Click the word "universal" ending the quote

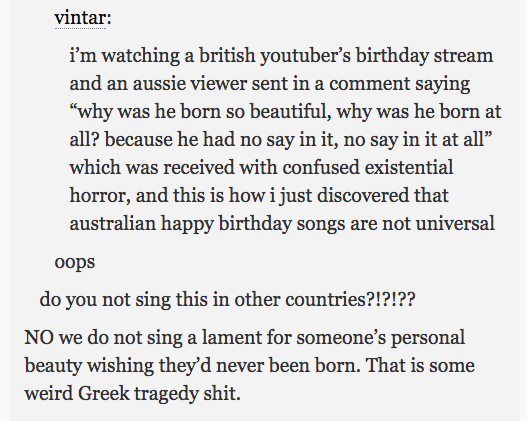(x=455, y=223)
